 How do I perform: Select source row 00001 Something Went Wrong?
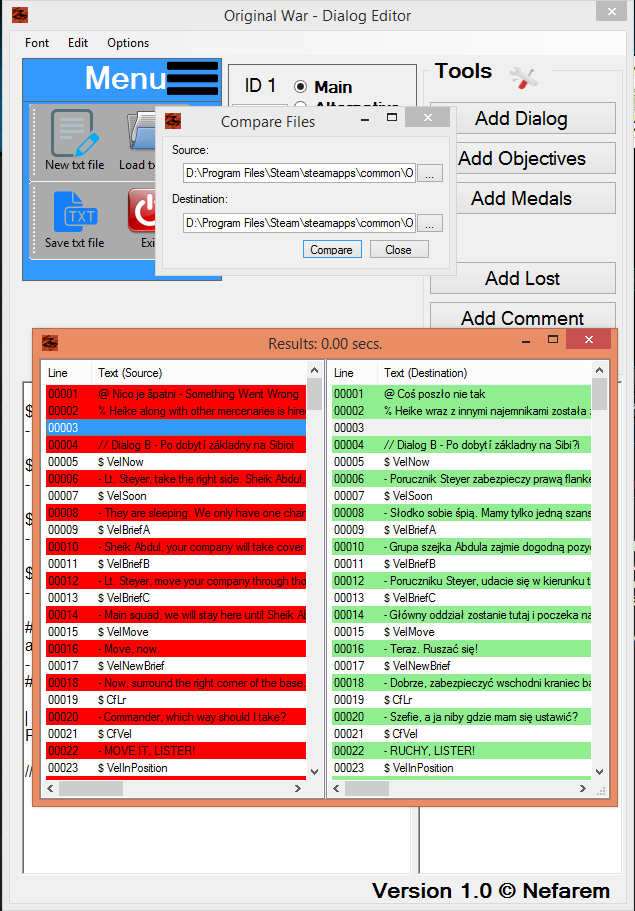pyautogui.click(x=176, y=394)
